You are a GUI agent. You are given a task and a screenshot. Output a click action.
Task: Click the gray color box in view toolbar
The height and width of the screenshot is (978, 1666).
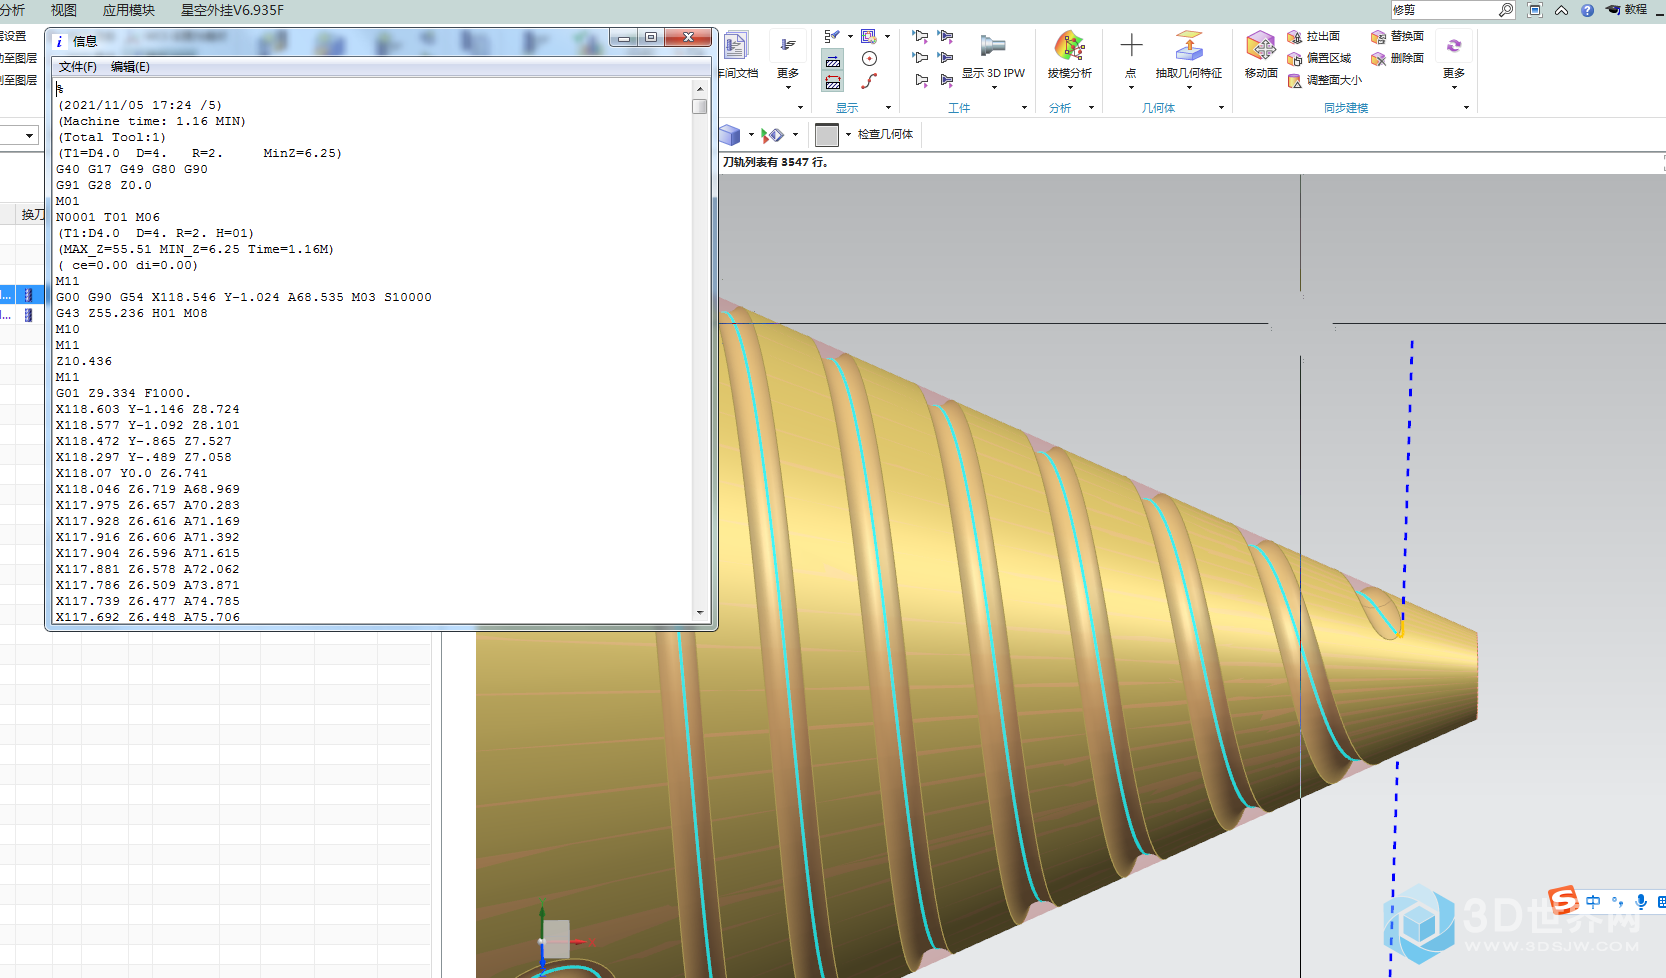point(827,135)
